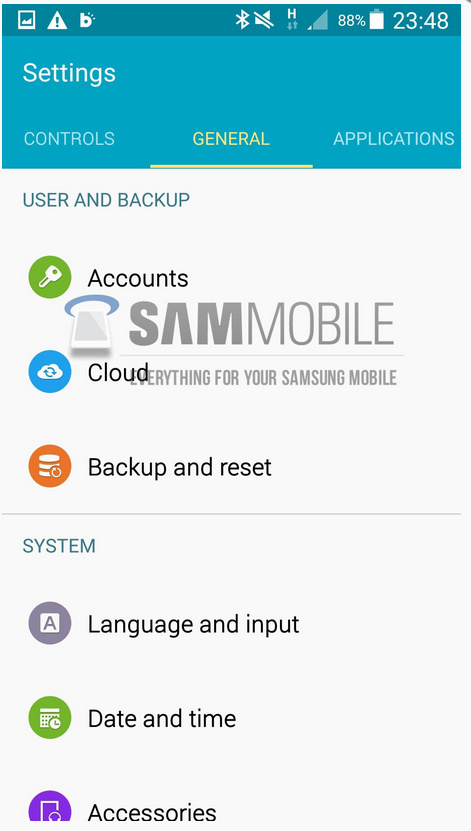Image resolution: width=471 pixels, height=831 pixels.
Task: Open Date and time settings
Action: [232, 718]
